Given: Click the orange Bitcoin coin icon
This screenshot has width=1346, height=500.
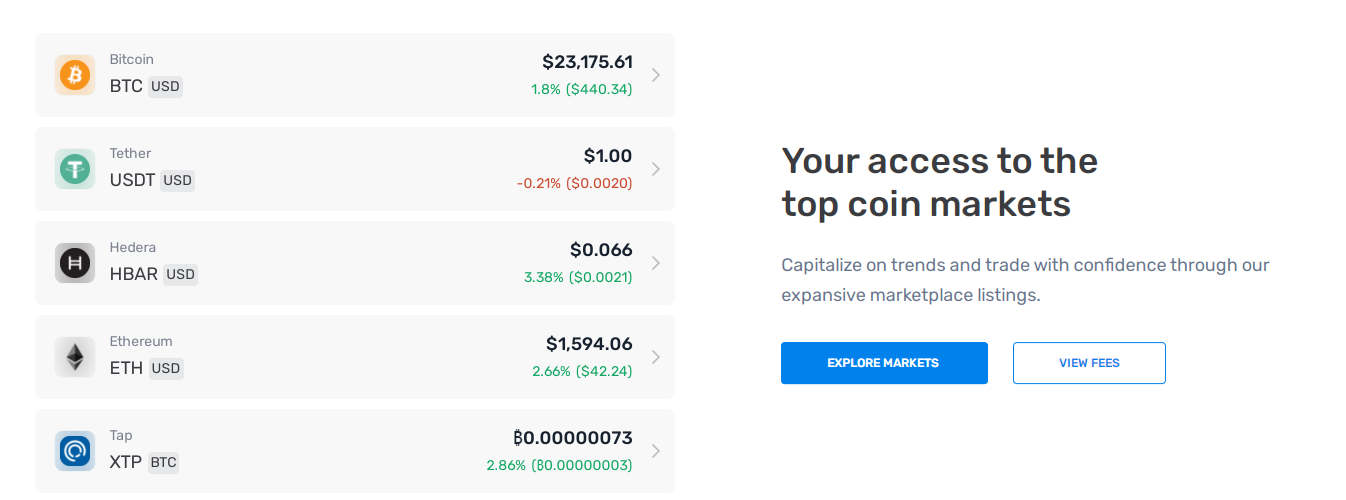Looking at the screenshot, I should [x=75, y=75].
